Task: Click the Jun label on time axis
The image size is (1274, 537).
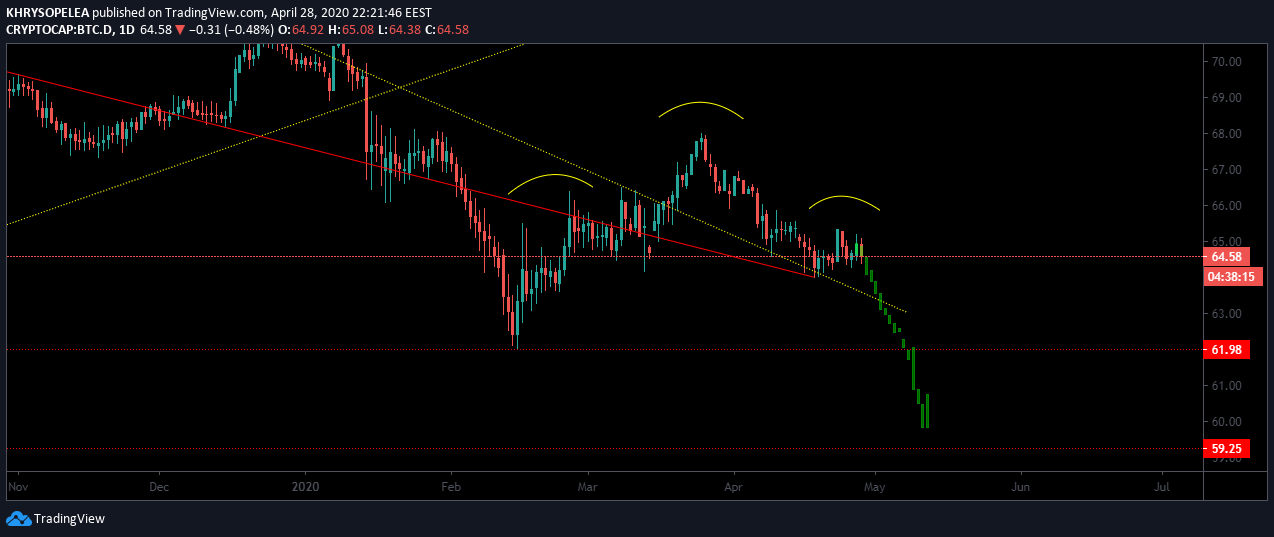Action: tap(1021, 487)
